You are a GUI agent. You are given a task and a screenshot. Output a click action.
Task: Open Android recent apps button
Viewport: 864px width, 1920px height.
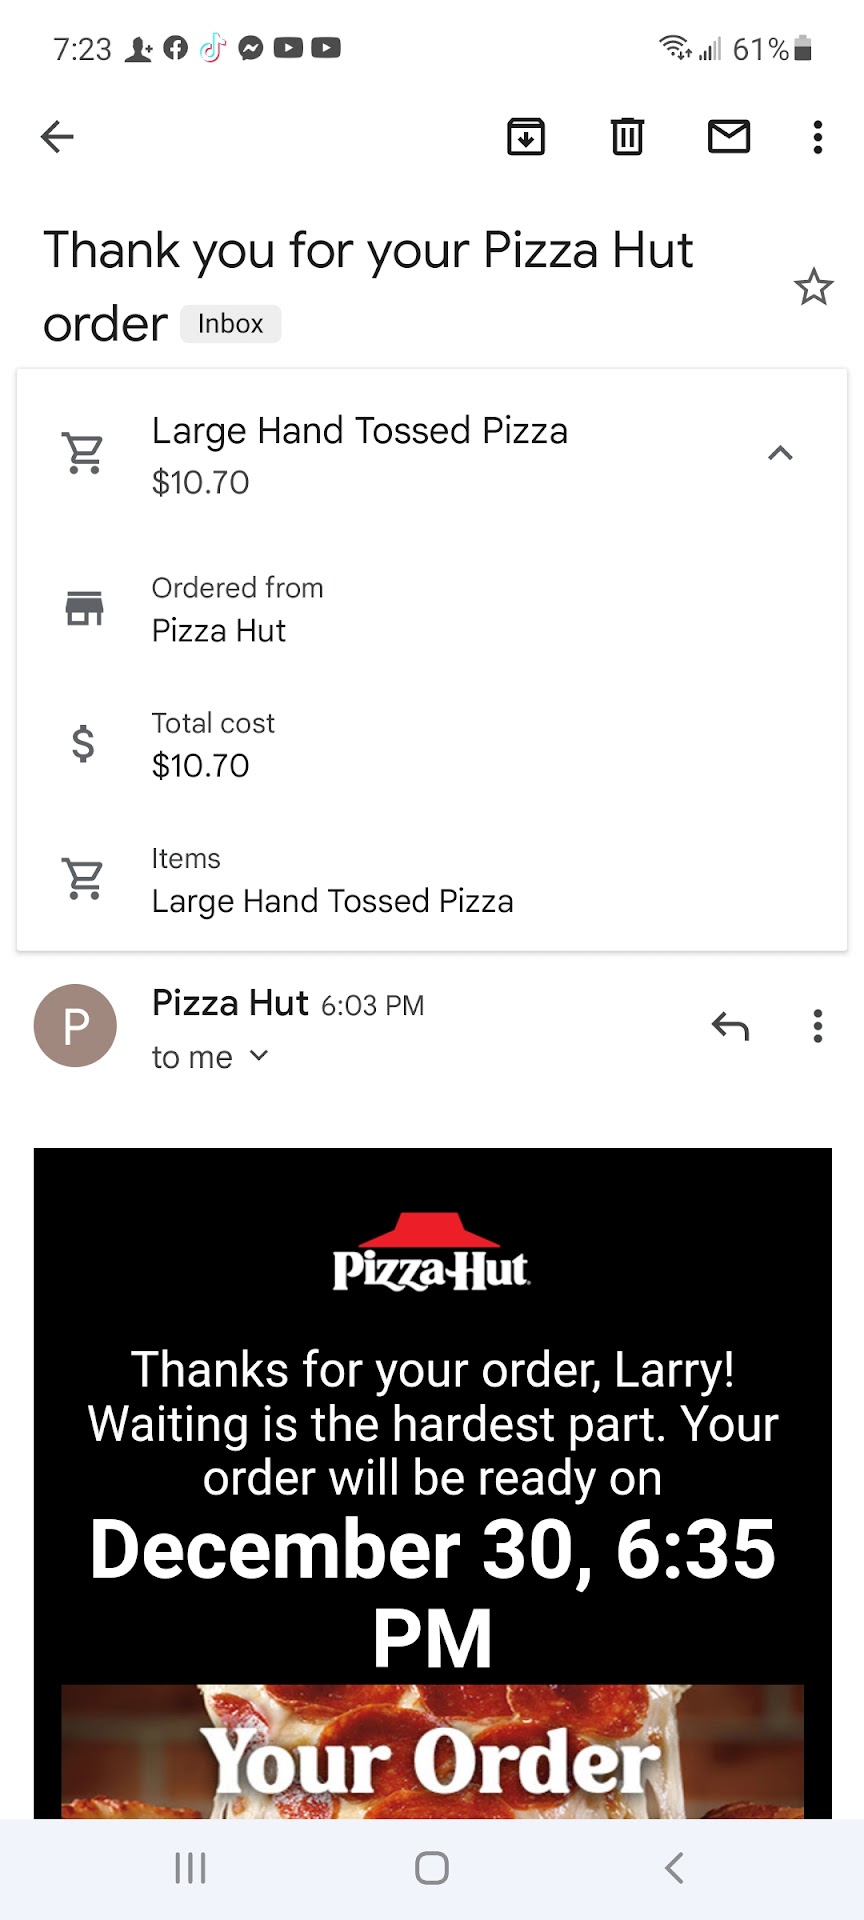tap(190, 1868)
